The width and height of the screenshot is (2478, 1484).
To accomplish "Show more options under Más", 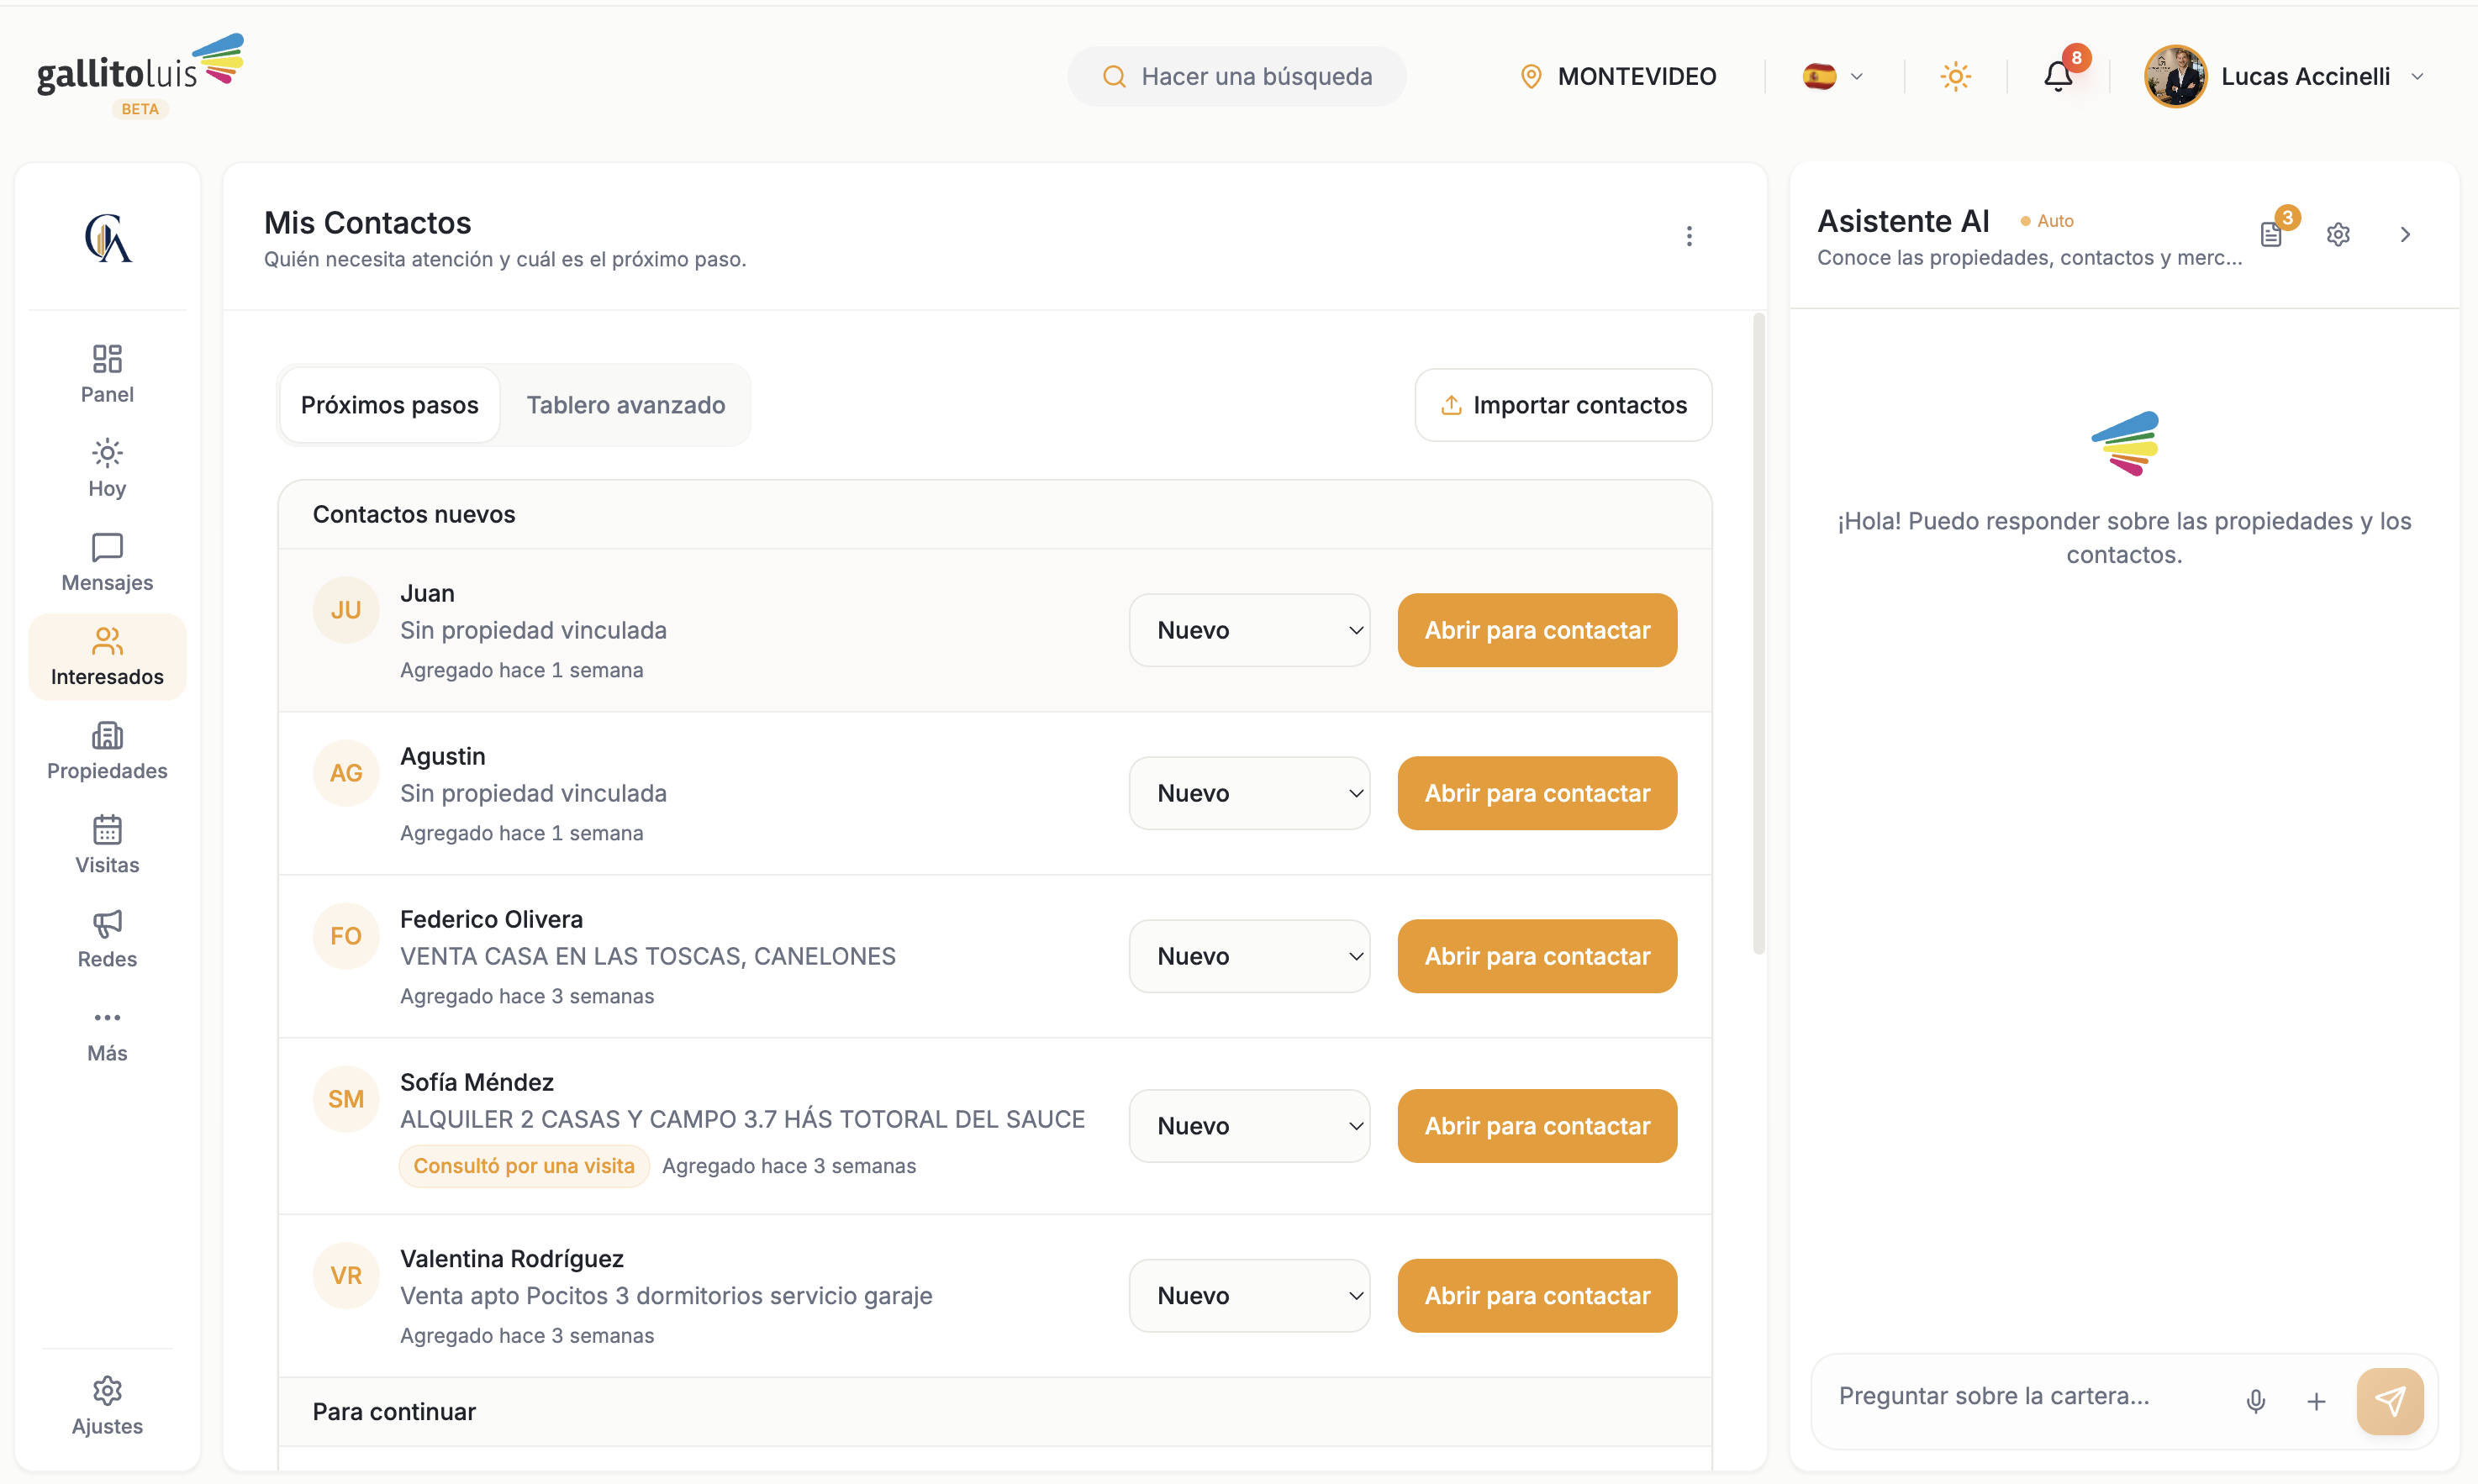I will click(107, 1034).
